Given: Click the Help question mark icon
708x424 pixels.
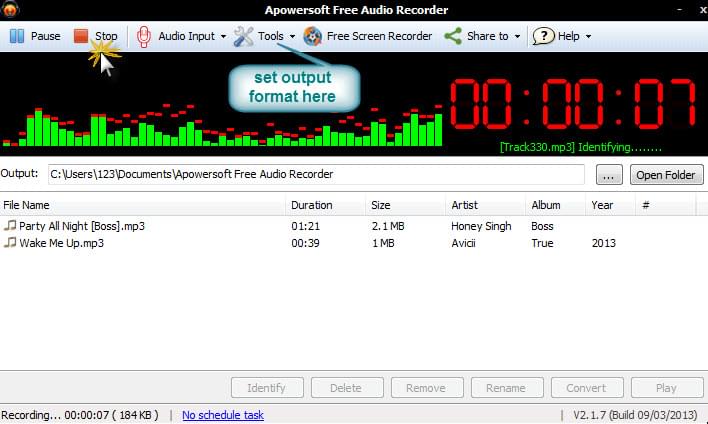Looking at the screenshot, I should coord(543,36).
